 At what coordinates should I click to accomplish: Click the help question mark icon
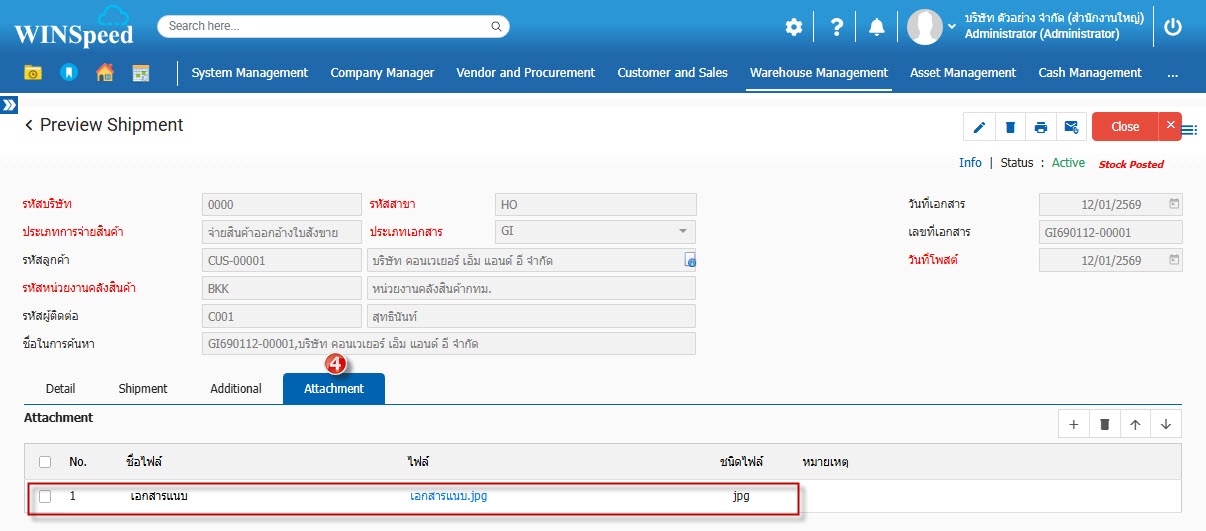click(x=837, y=27)
